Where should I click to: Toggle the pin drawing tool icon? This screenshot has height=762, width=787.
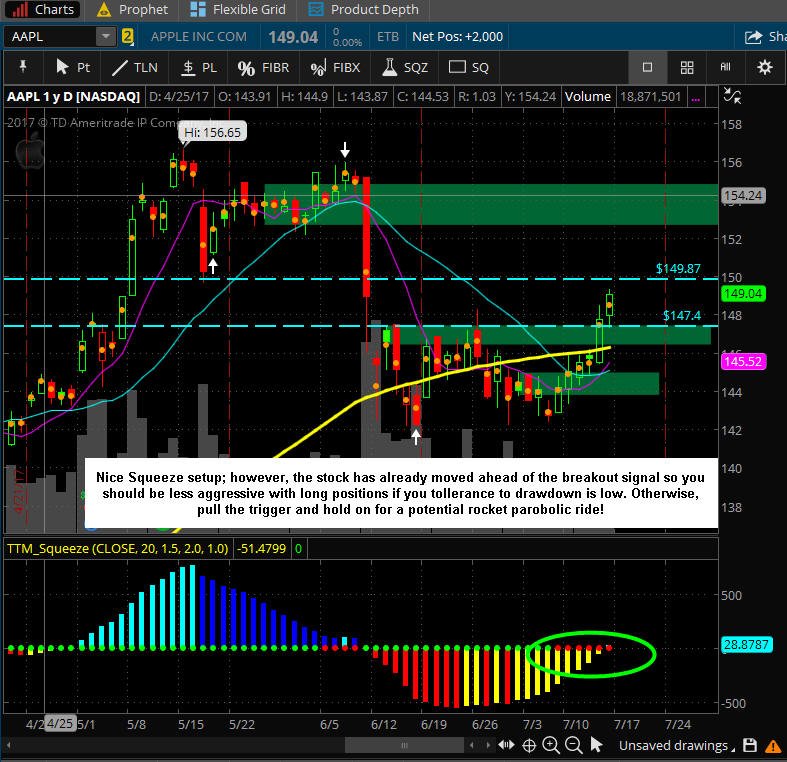tap(23, 67)
